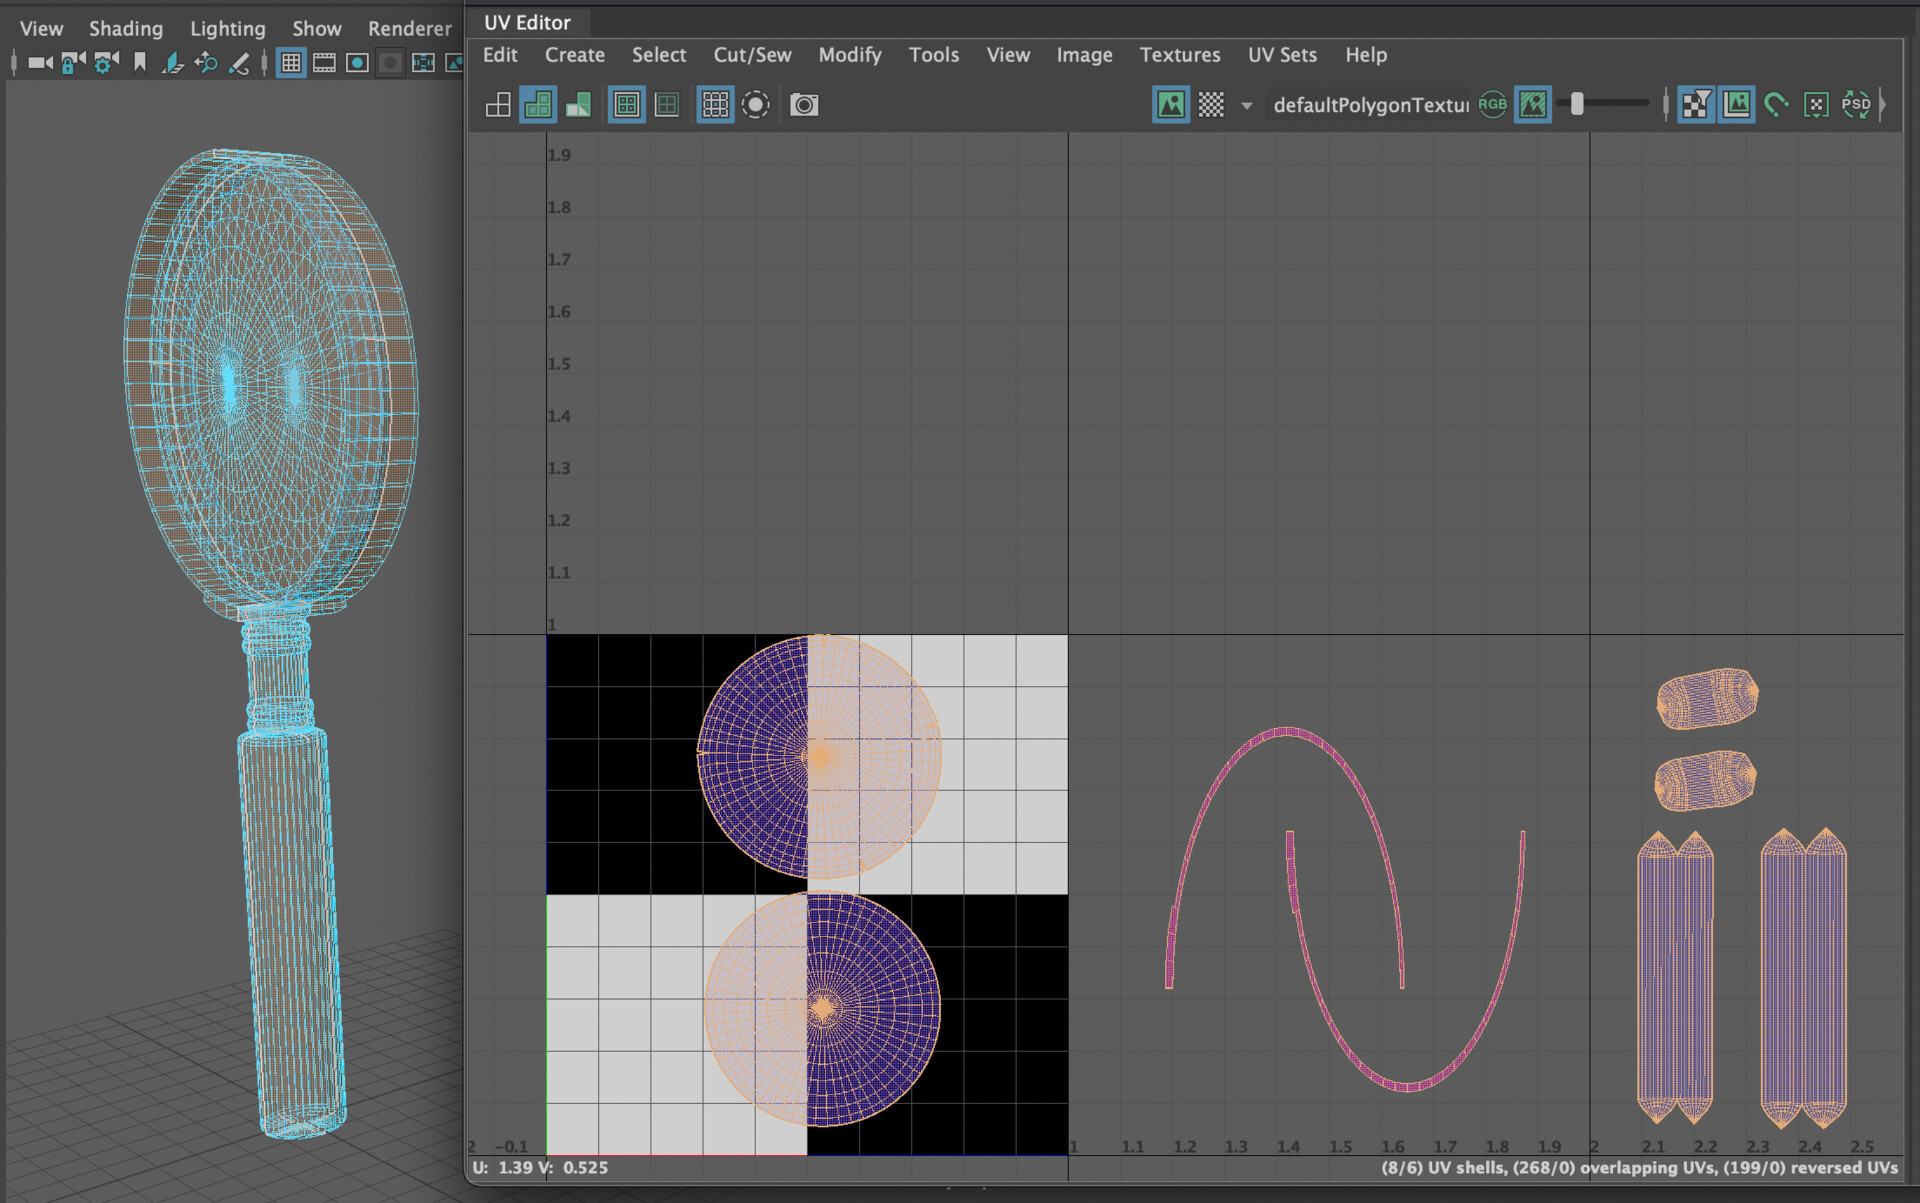Toggle the RGB channels display
The image size is (1920, 1203).
1492,103
